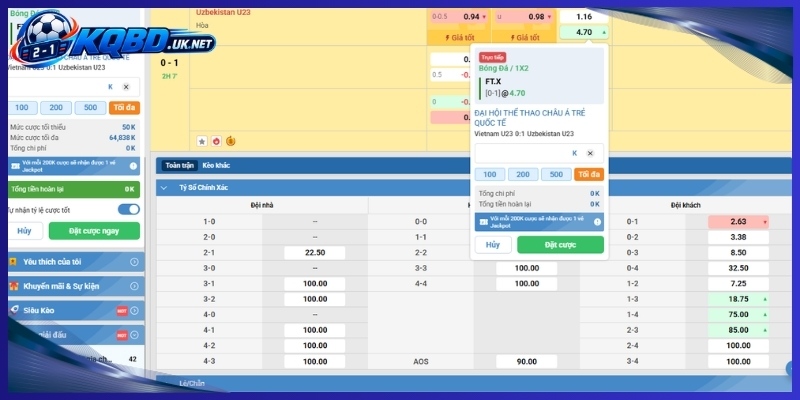Image resolution: width=800 pixels, height=400 pixels.
Task: Expand the Yêu thích của tôi section
Action: pyautogui.click(x=134, y=262)
